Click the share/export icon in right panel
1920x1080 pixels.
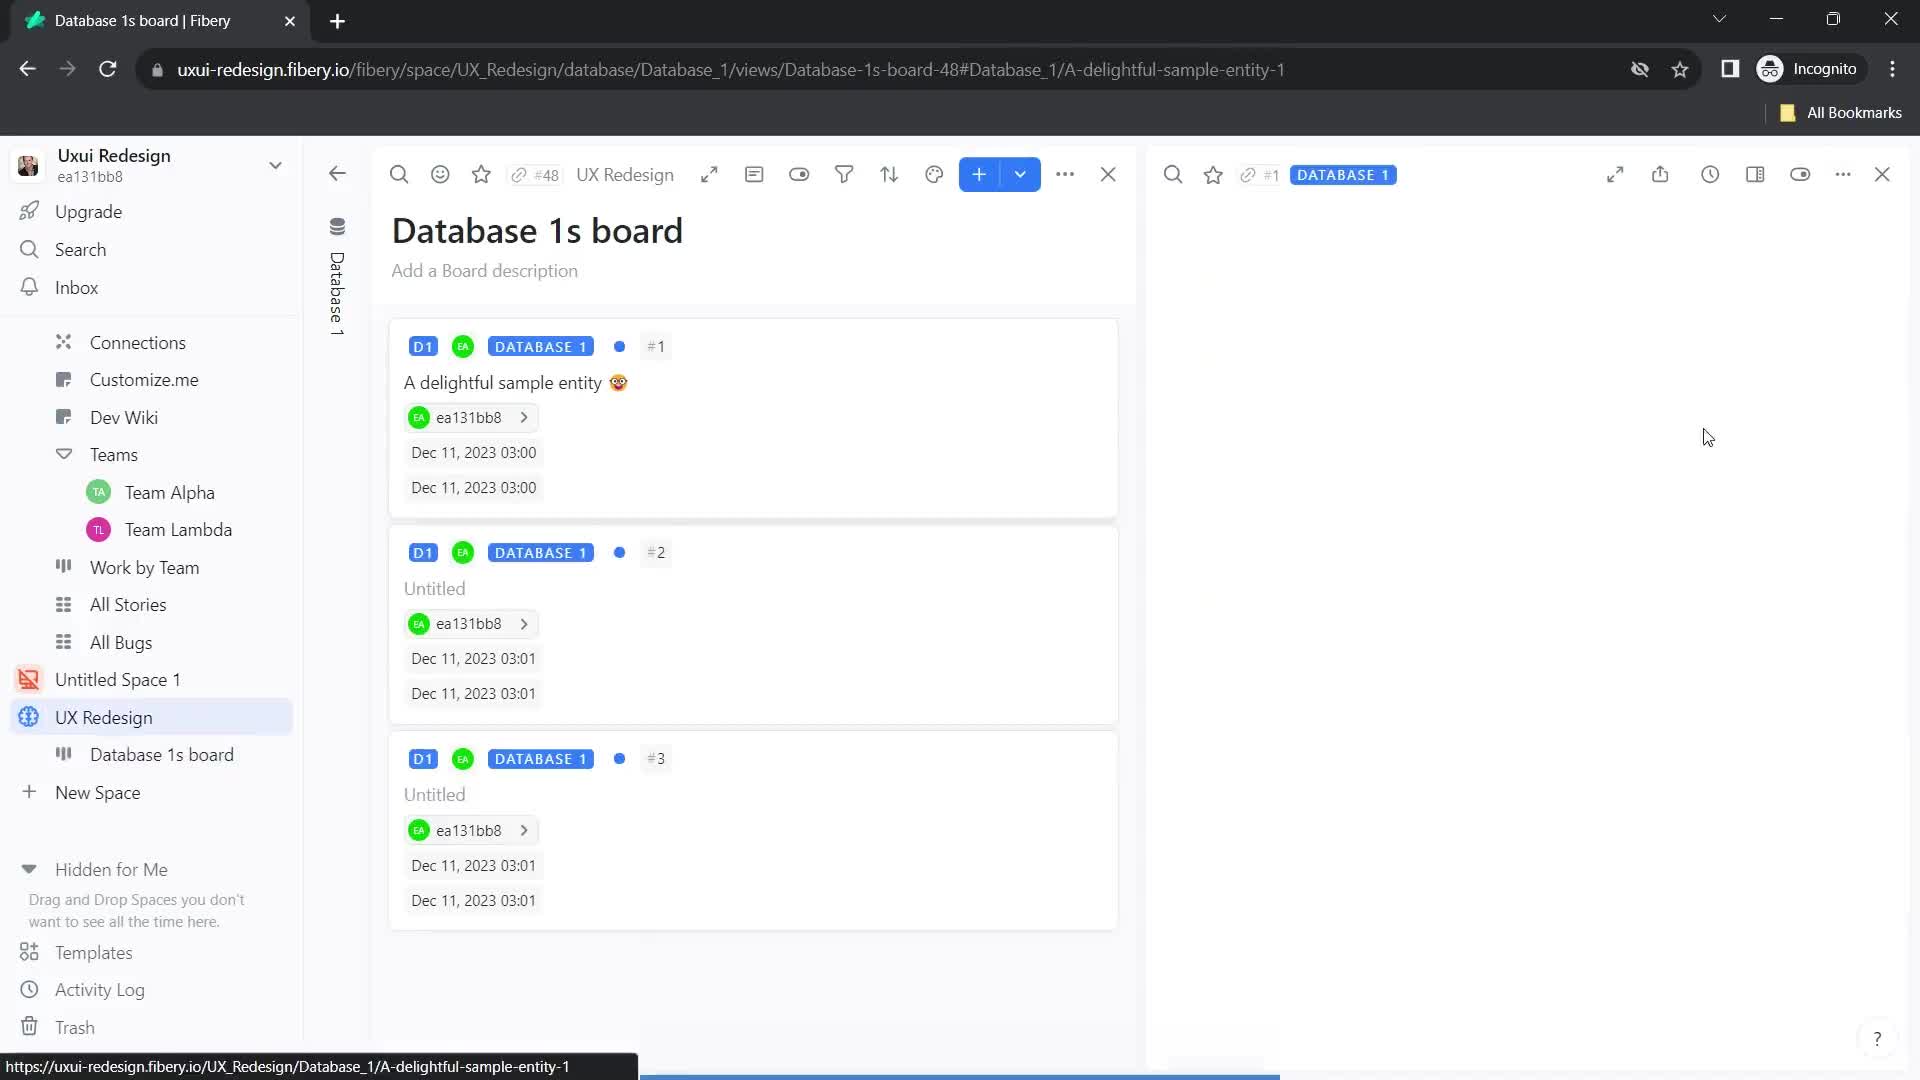1660,174
